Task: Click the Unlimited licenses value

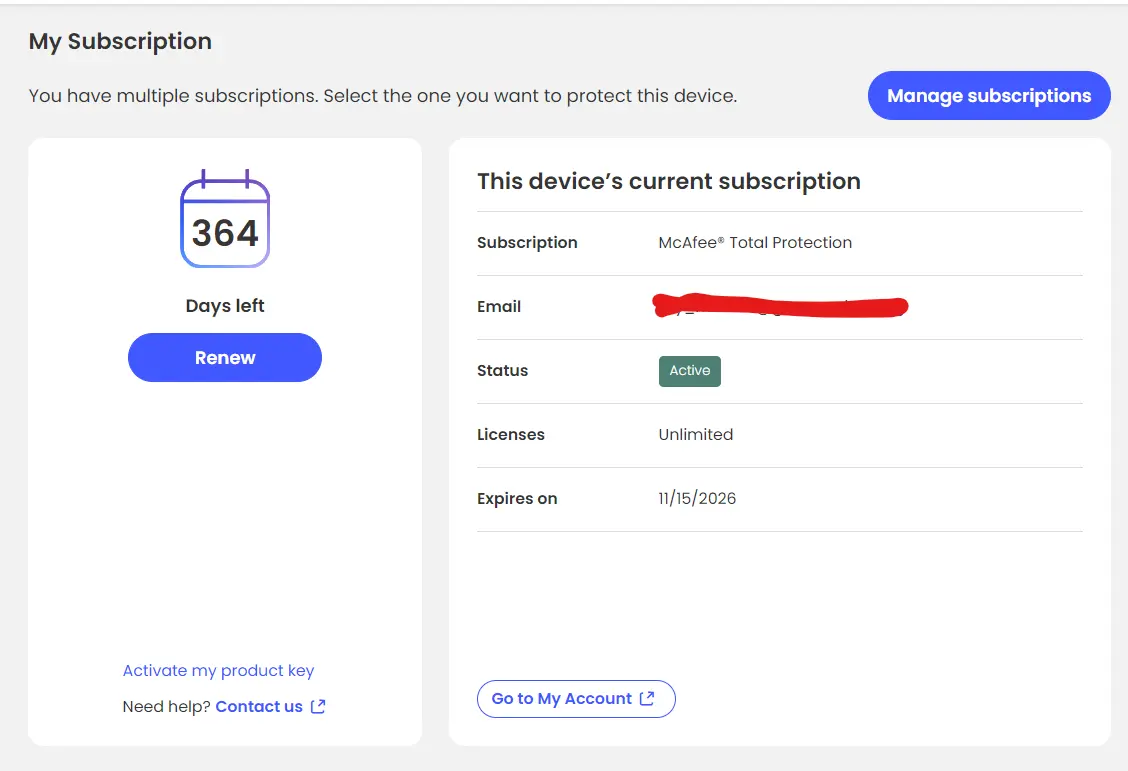Action: point(696,434)
